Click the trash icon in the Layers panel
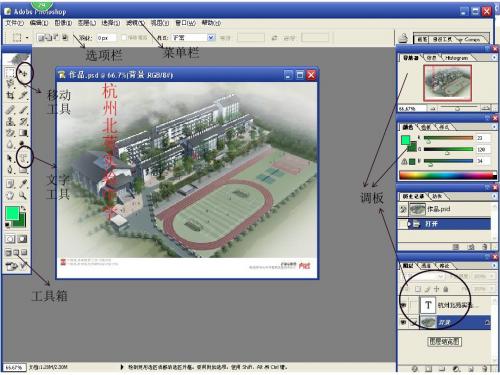Screen dimensions: 500x375 (485, 369)
